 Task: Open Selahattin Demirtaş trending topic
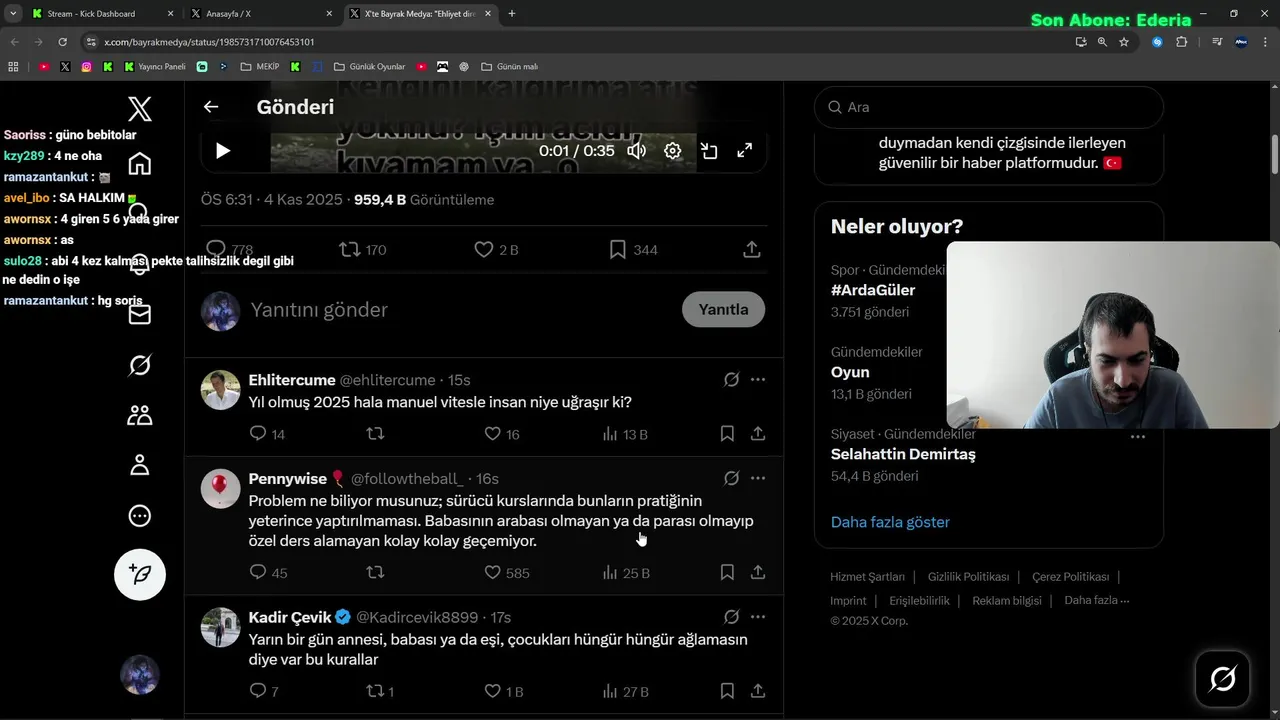tap(903, 454)
